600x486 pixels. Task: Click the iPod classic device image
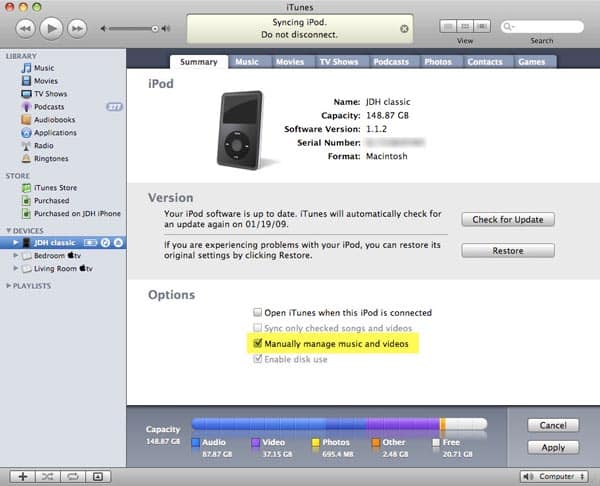(x=240, y=130)
